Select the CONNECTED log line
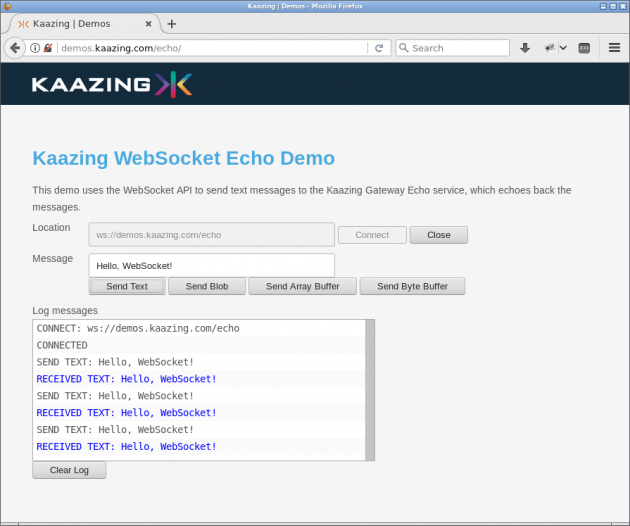Image resolution: width=630 pixels, height=526 pixels. pyautogui.click(x=62, y=345)
